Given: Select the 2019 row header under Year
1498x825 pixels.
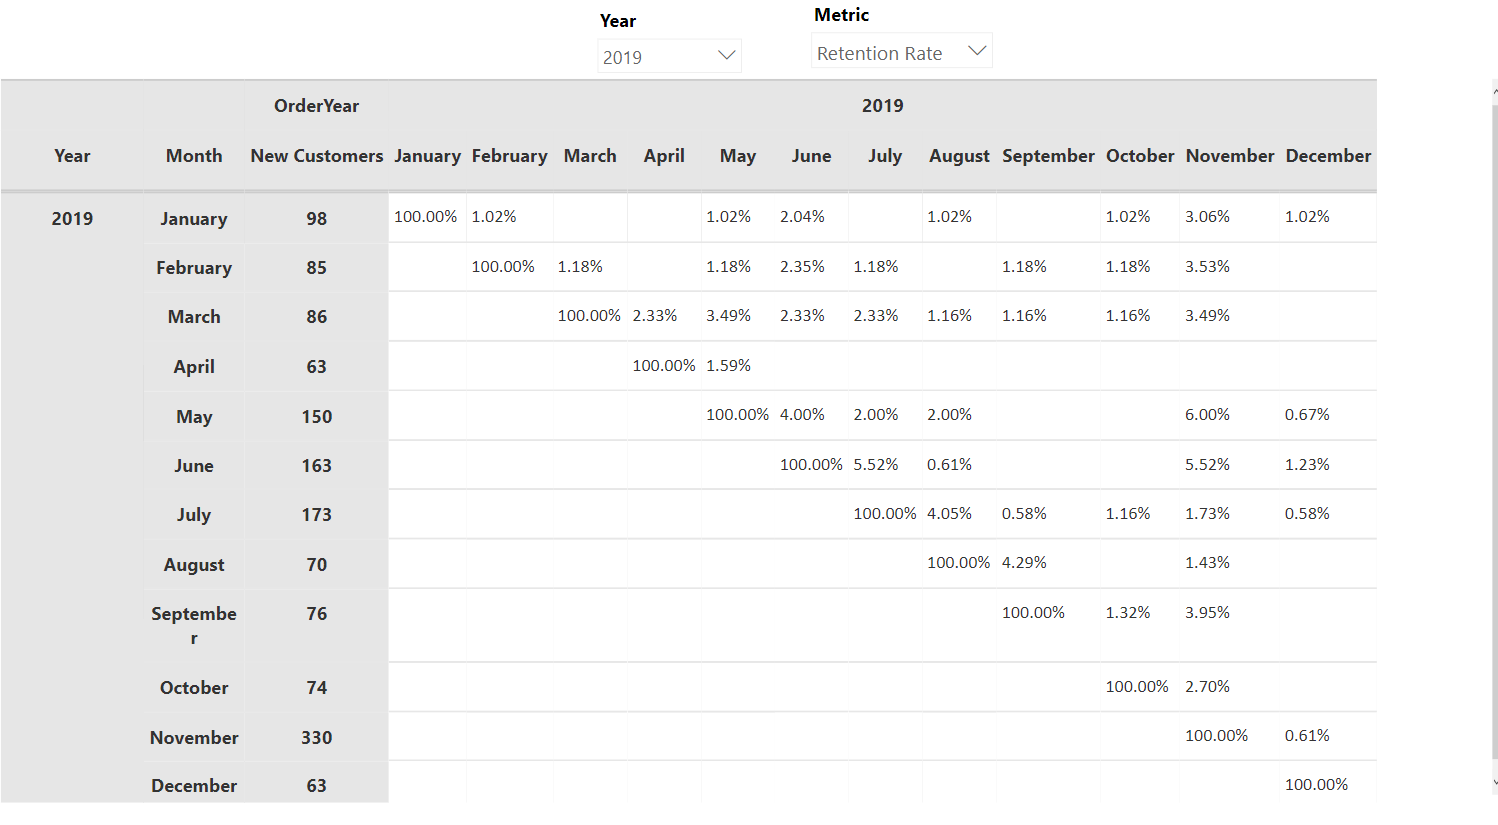Looking at the screenshot, I should tap(72, 219).
